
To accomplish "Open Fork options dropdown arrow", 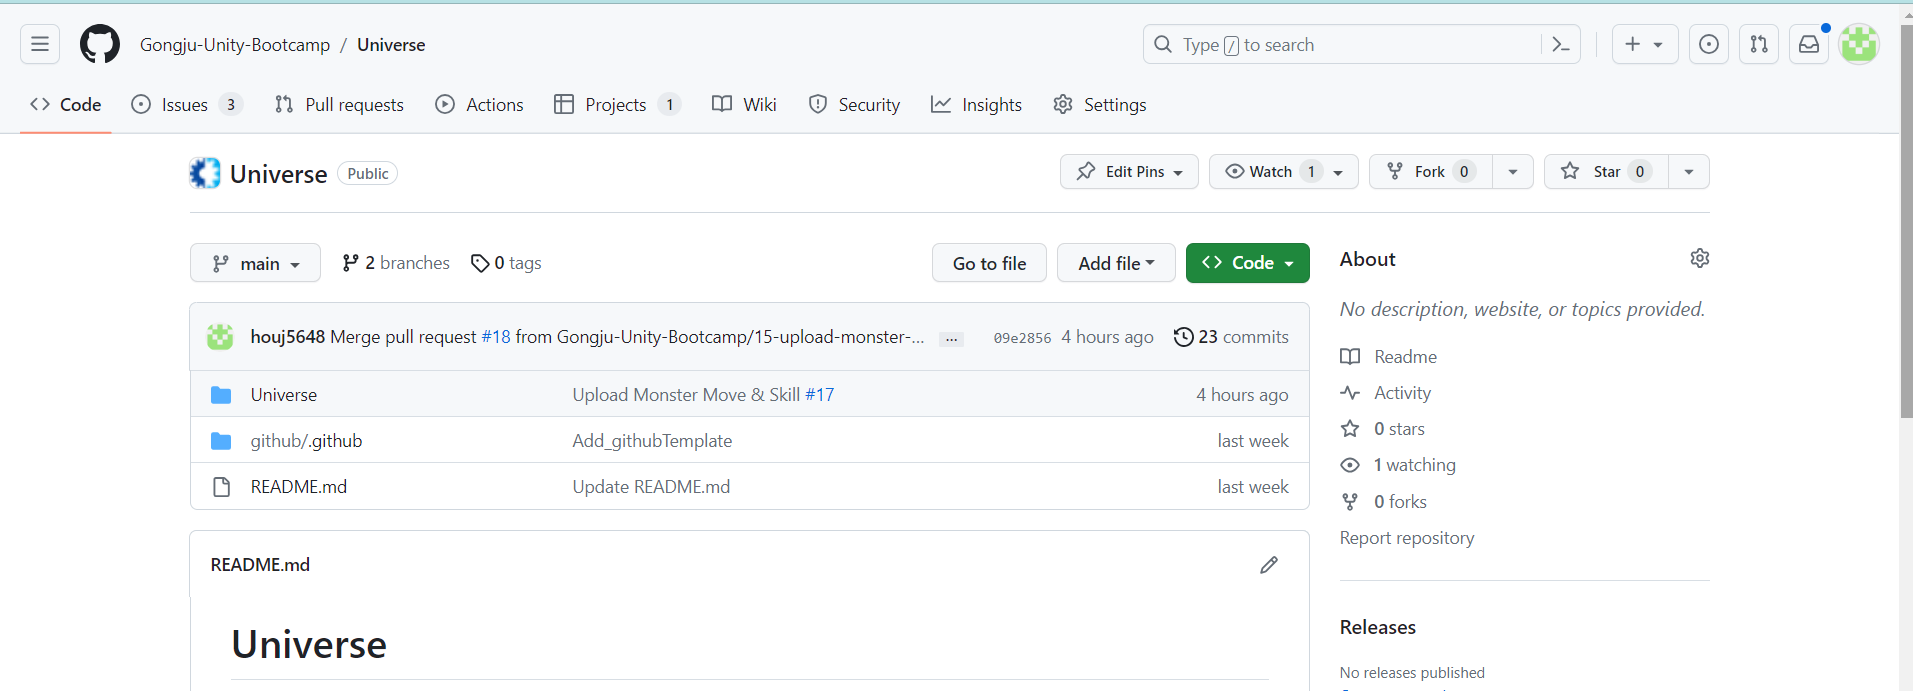I will (x=1513, y=172).
